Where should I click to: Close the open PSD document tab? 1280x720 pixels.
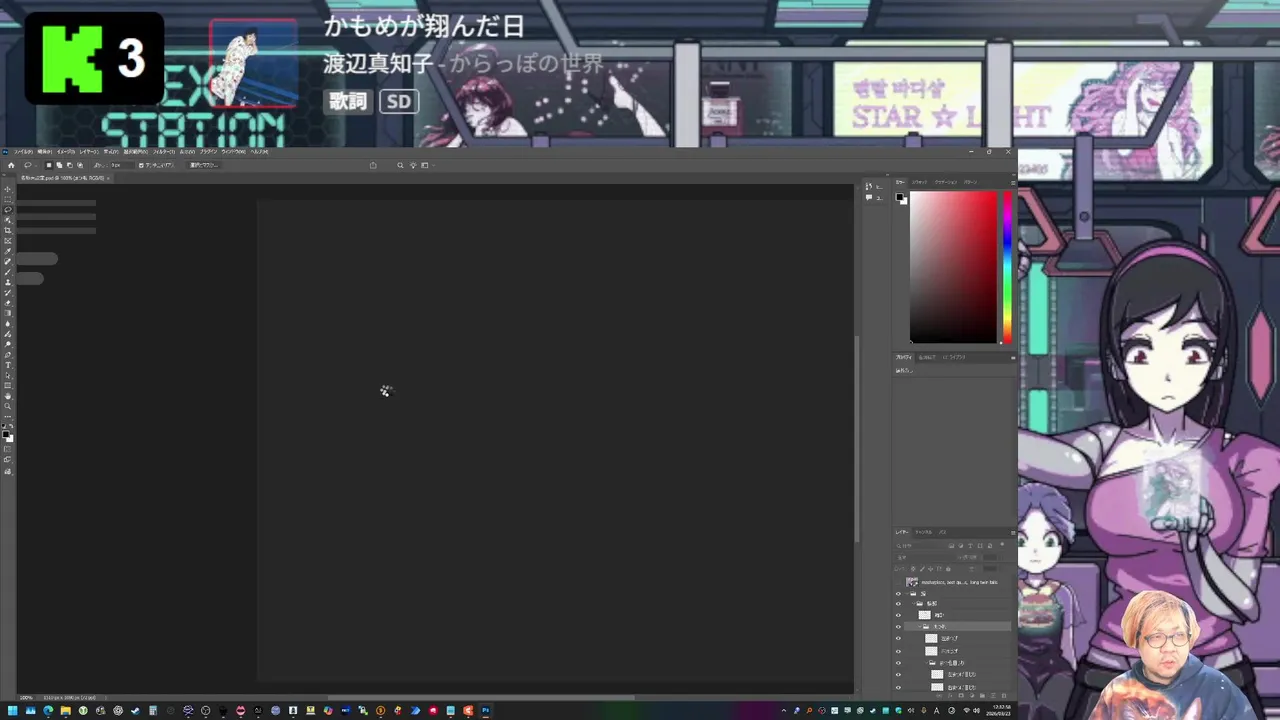108,178
